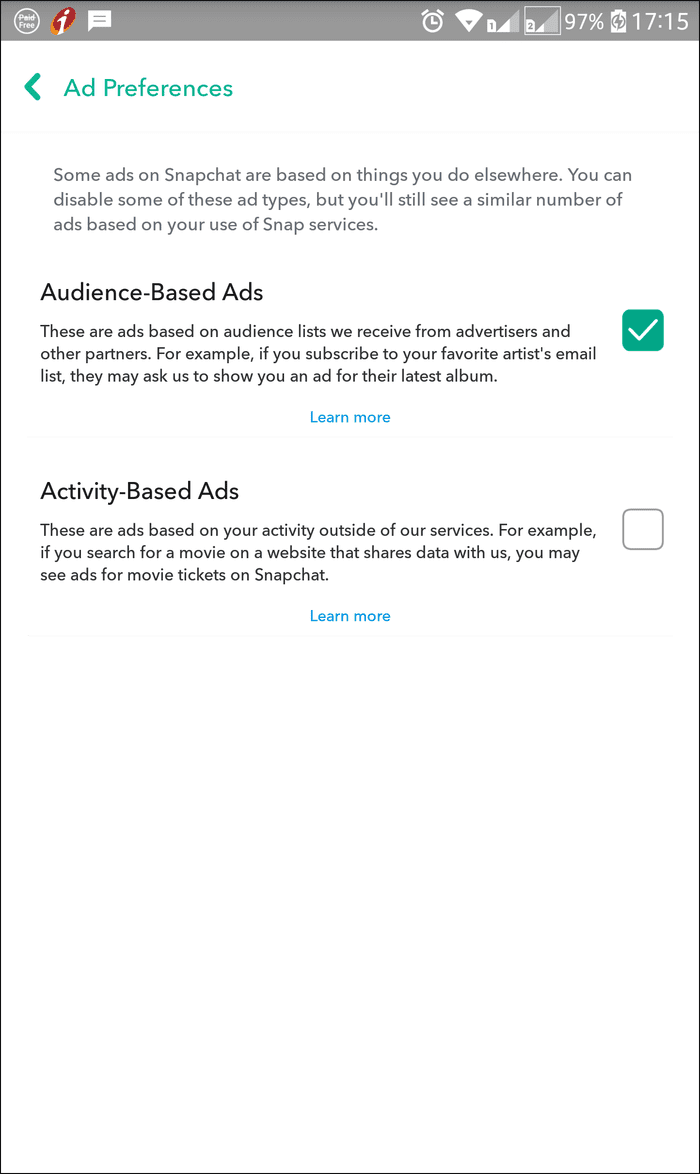Tap the Ad Preferences title
700x1174 pixels.
coord(148,88)
